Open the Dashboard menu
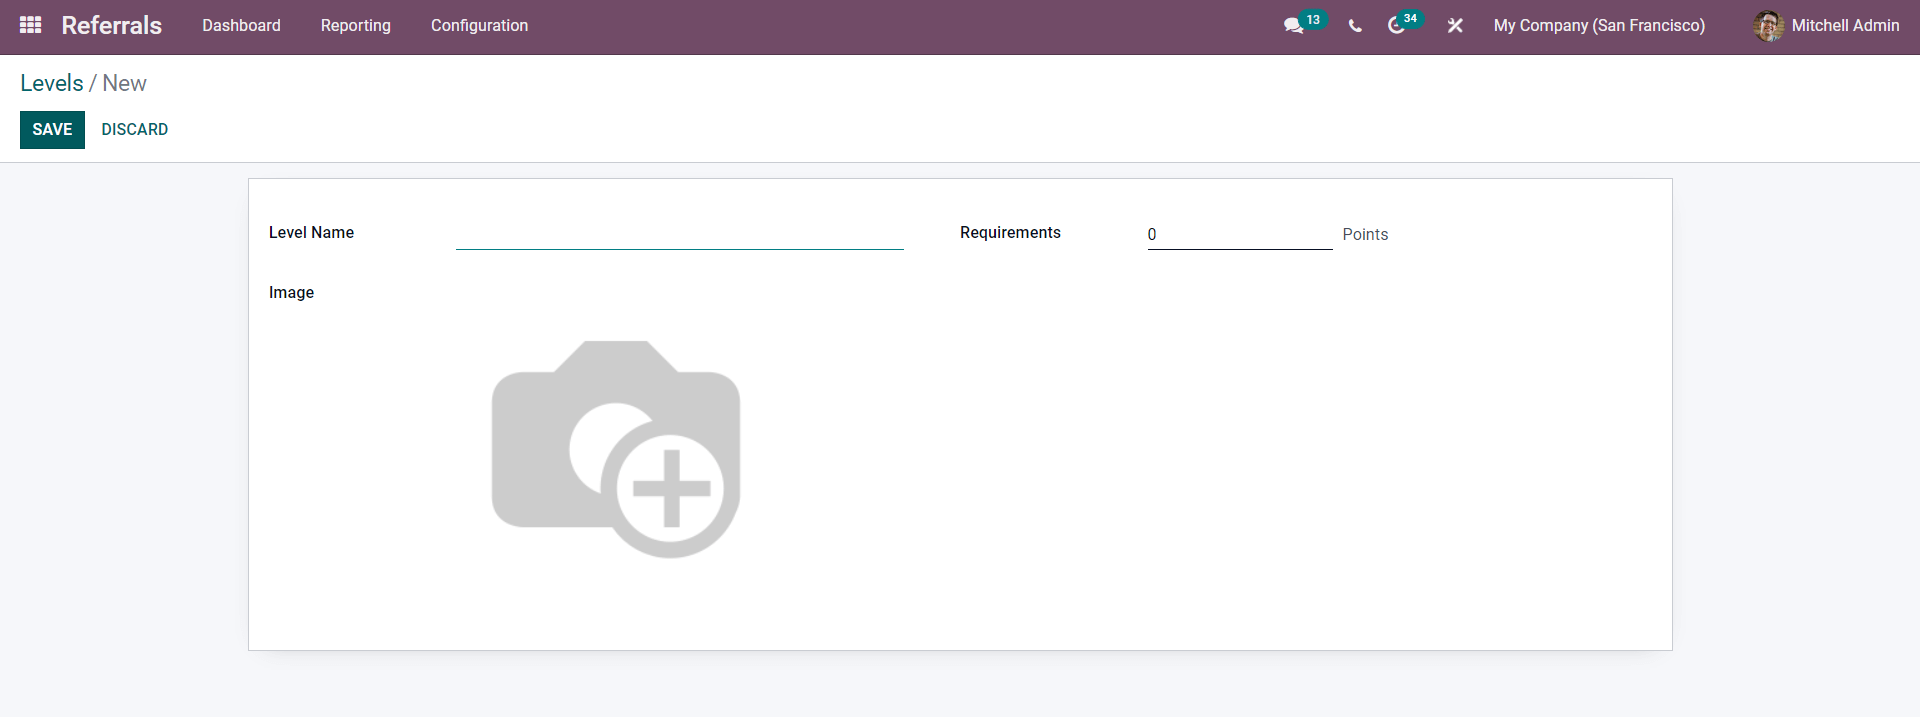Image resolution: width=1920 pixels, height=717 pixels. pos(241,25)
